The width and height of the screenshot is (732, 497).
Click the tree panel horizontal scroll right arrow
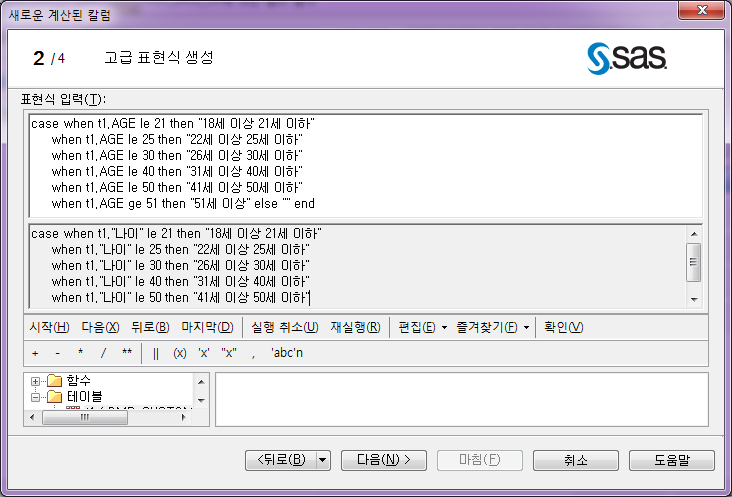[184, 417]
